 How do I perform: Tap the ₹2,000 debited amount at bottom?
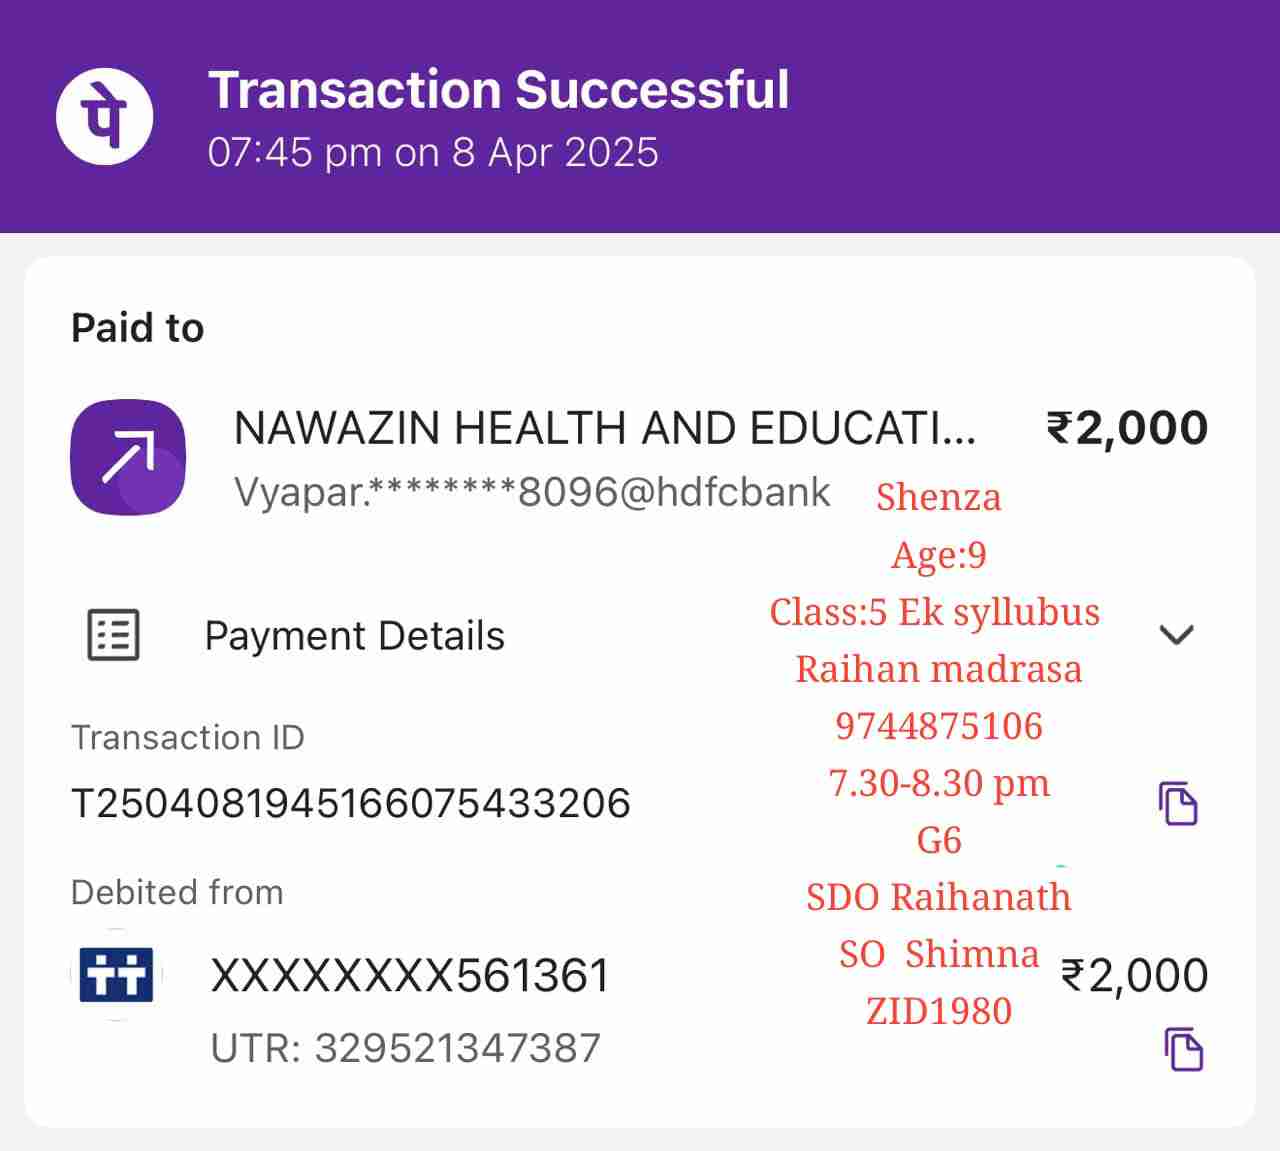pyautogui.click(x=1134, y=975)
